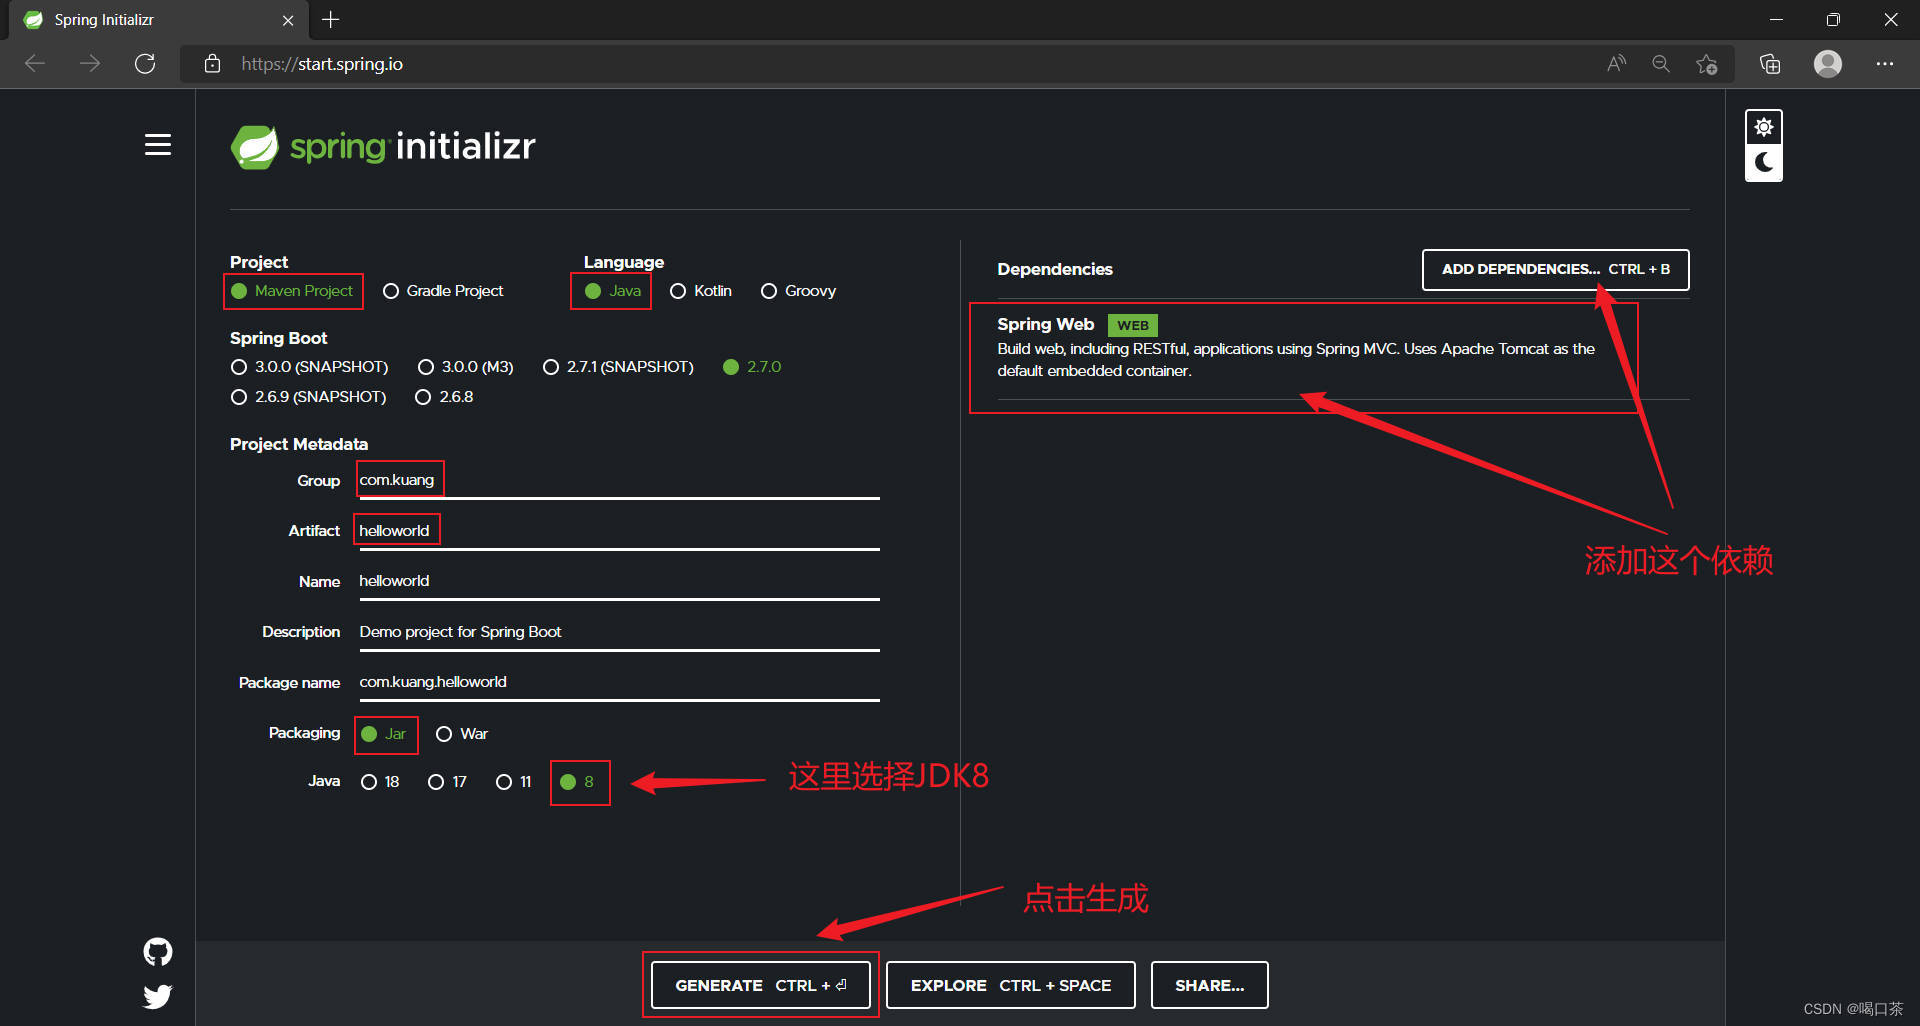Screen dimensions: 1920x1026
Task: Choose Java as language
Action: [x=612, y=291]
